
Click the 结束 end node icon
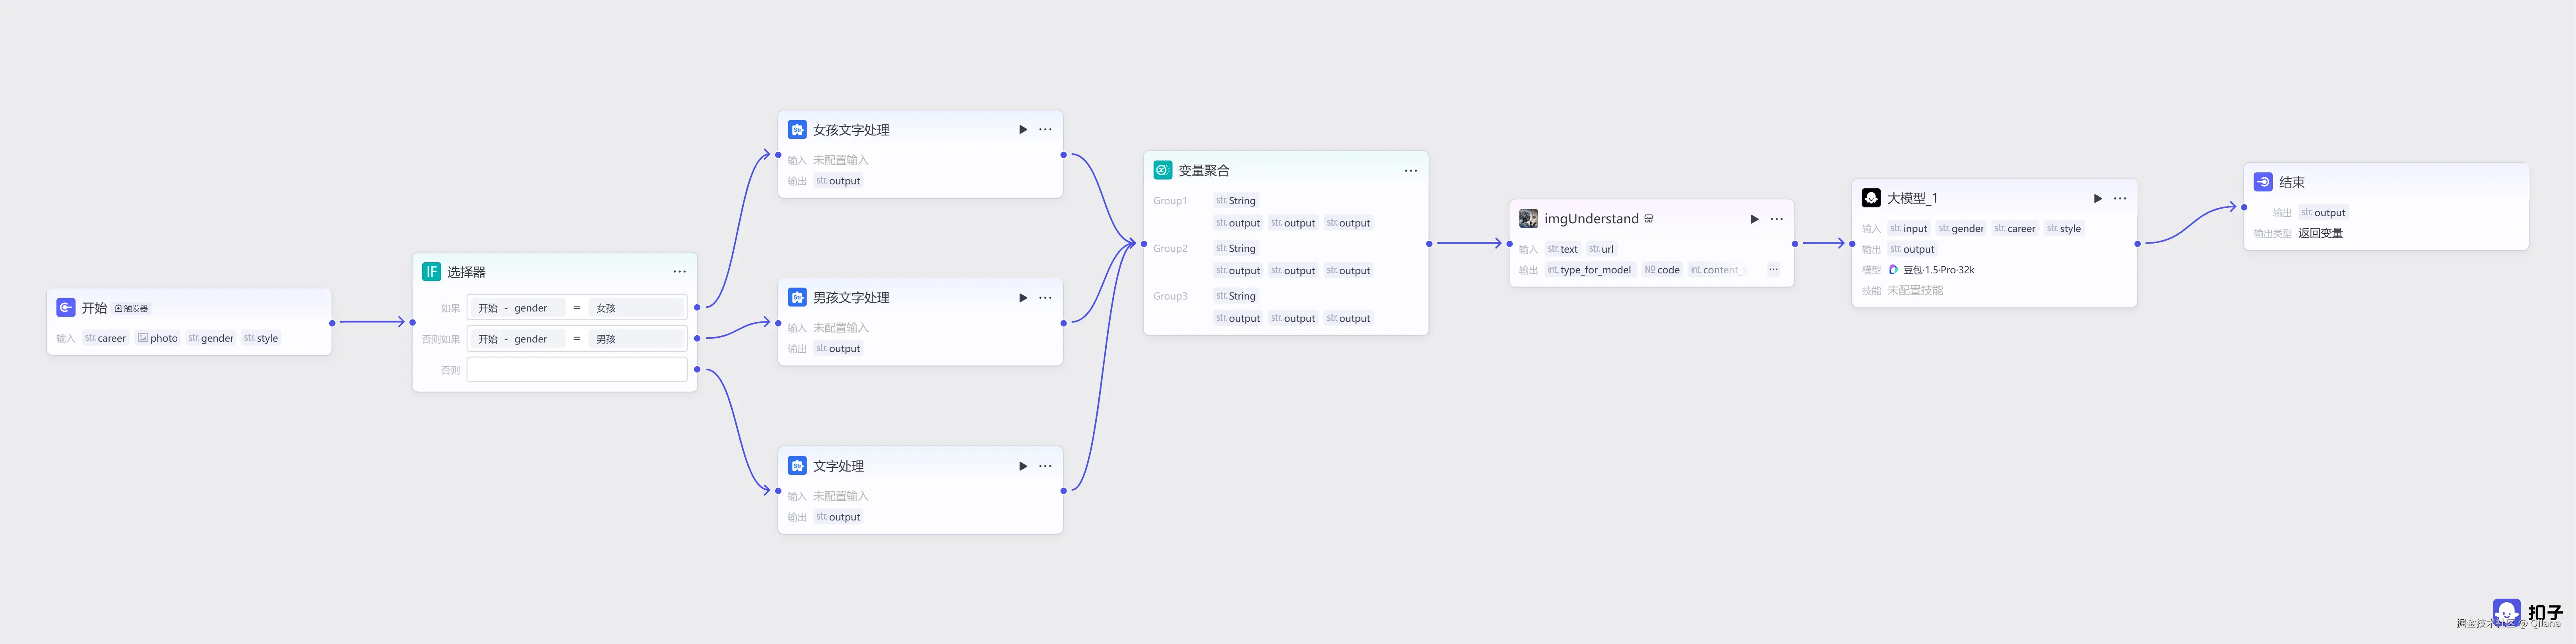point(2263,182)
